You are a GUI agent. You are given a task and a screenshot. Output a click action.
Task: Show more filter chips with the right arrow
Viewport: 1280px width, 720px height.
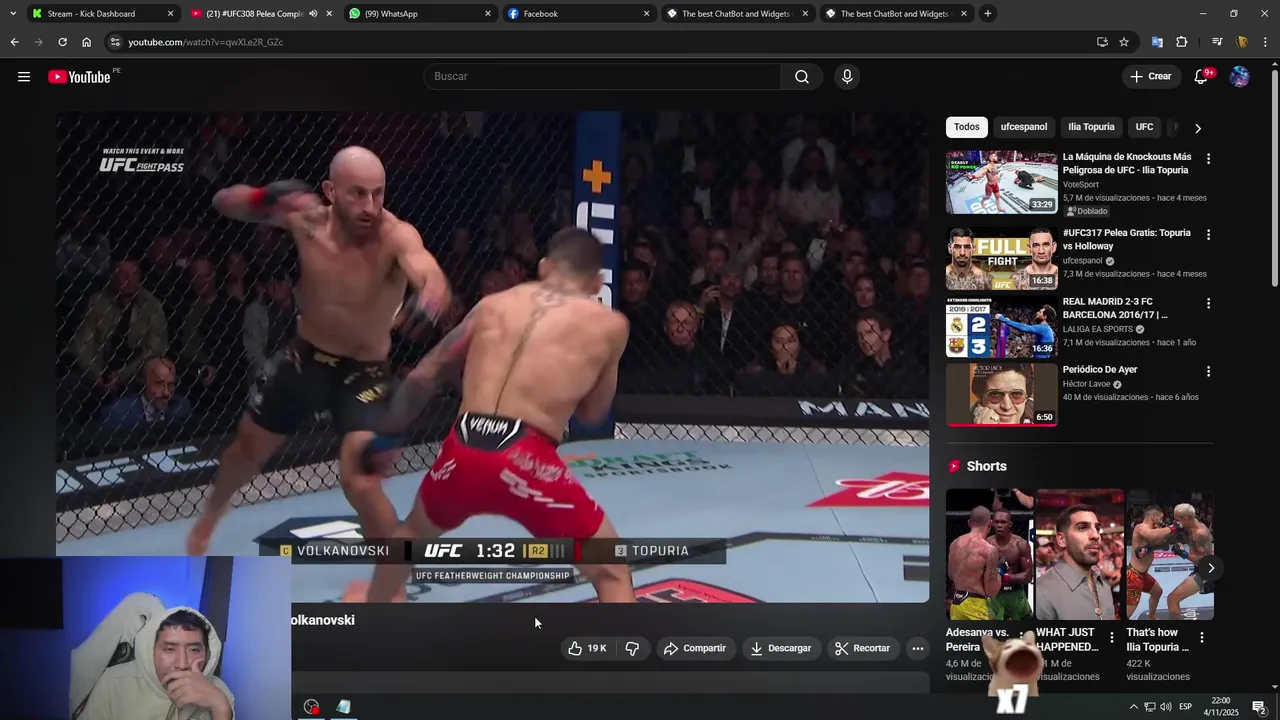tap(1198, 128)
